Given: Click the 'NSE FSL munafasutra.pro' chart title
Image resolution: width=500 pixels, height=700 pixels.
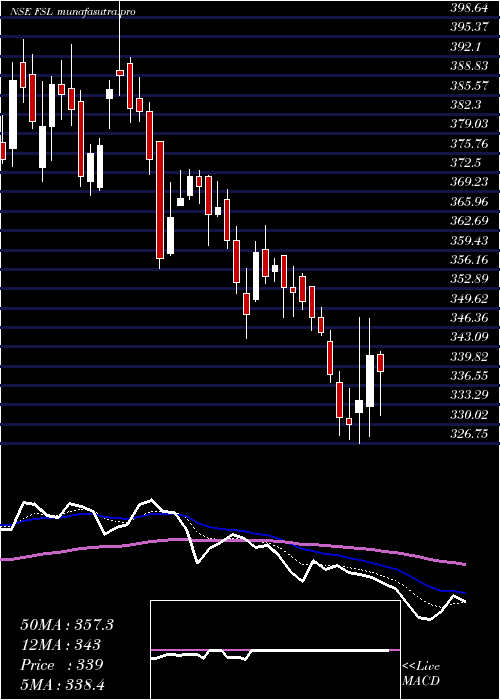Looking at the screenshot, I should point(73,12).
